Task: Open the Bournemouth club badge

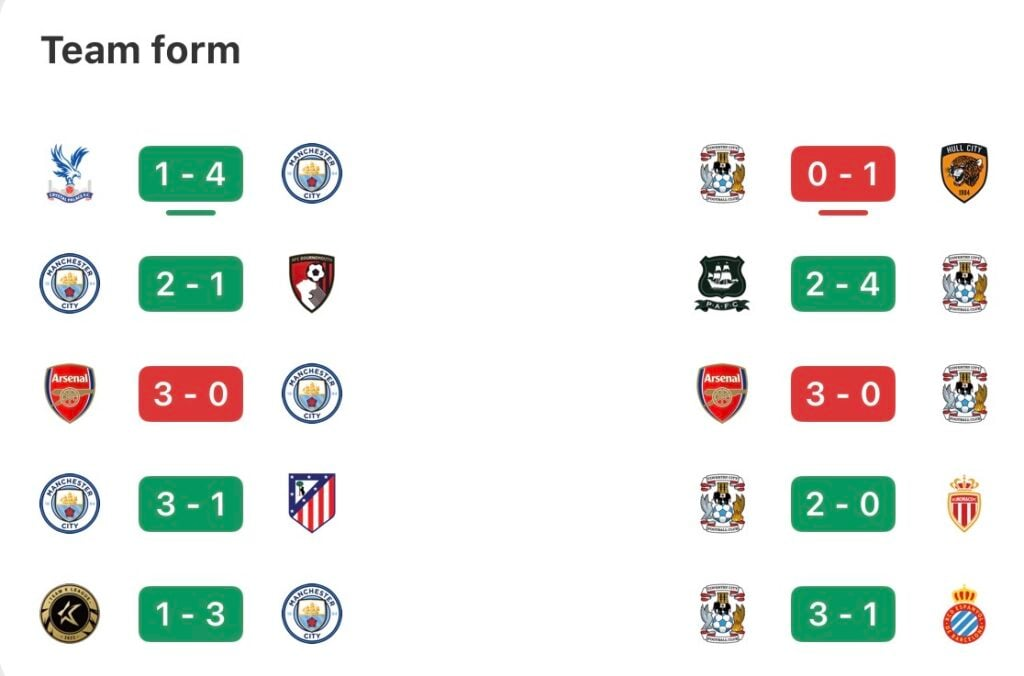Action: tap(312, 283)
